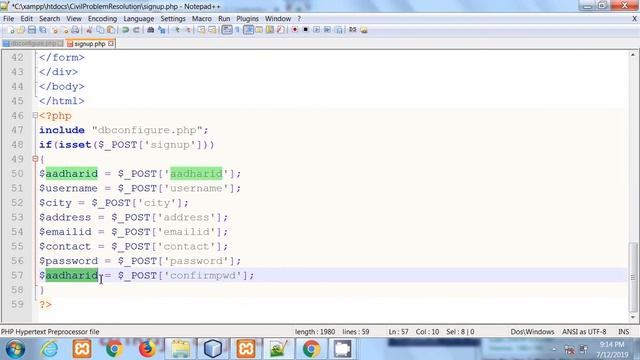Image resolution: width=640 pixels, height=360 pixels.
Task: Open the Plugins menu
Action: click(x=247, y=19)
